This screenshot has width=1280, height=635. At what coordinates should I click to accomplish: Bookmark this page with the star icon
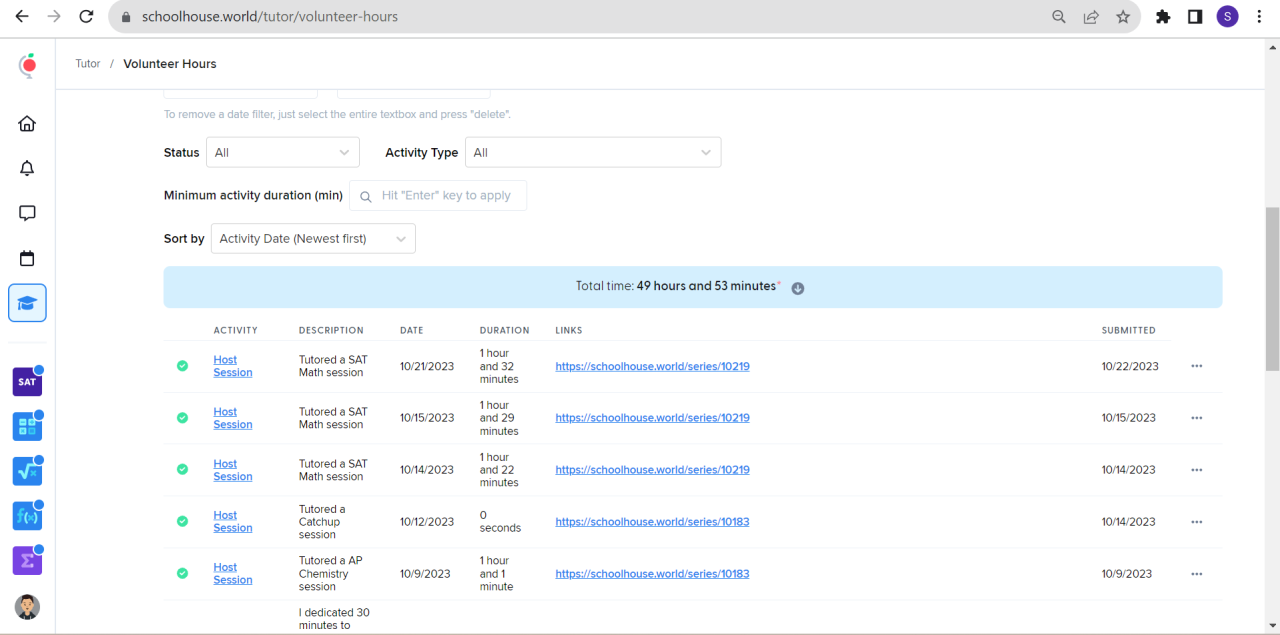1123,17
